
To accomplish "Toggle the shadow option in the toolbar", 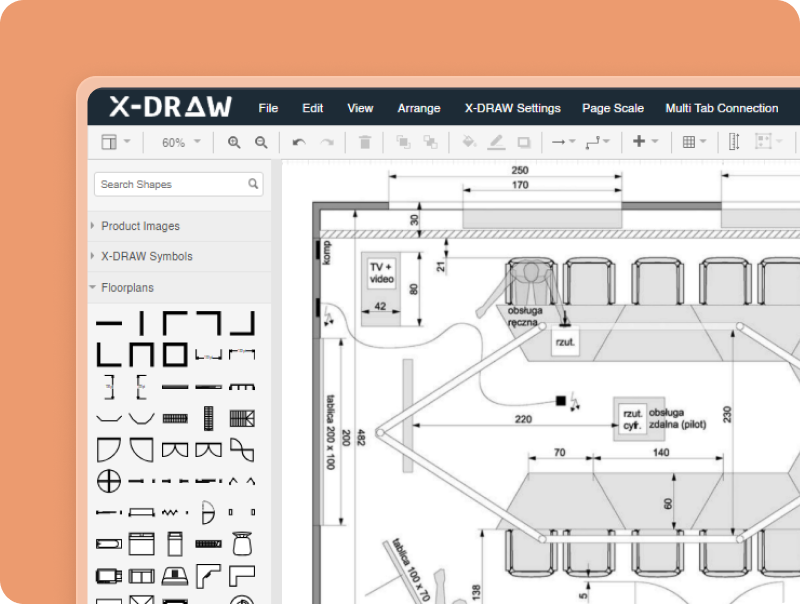I will tap(523, 142).
